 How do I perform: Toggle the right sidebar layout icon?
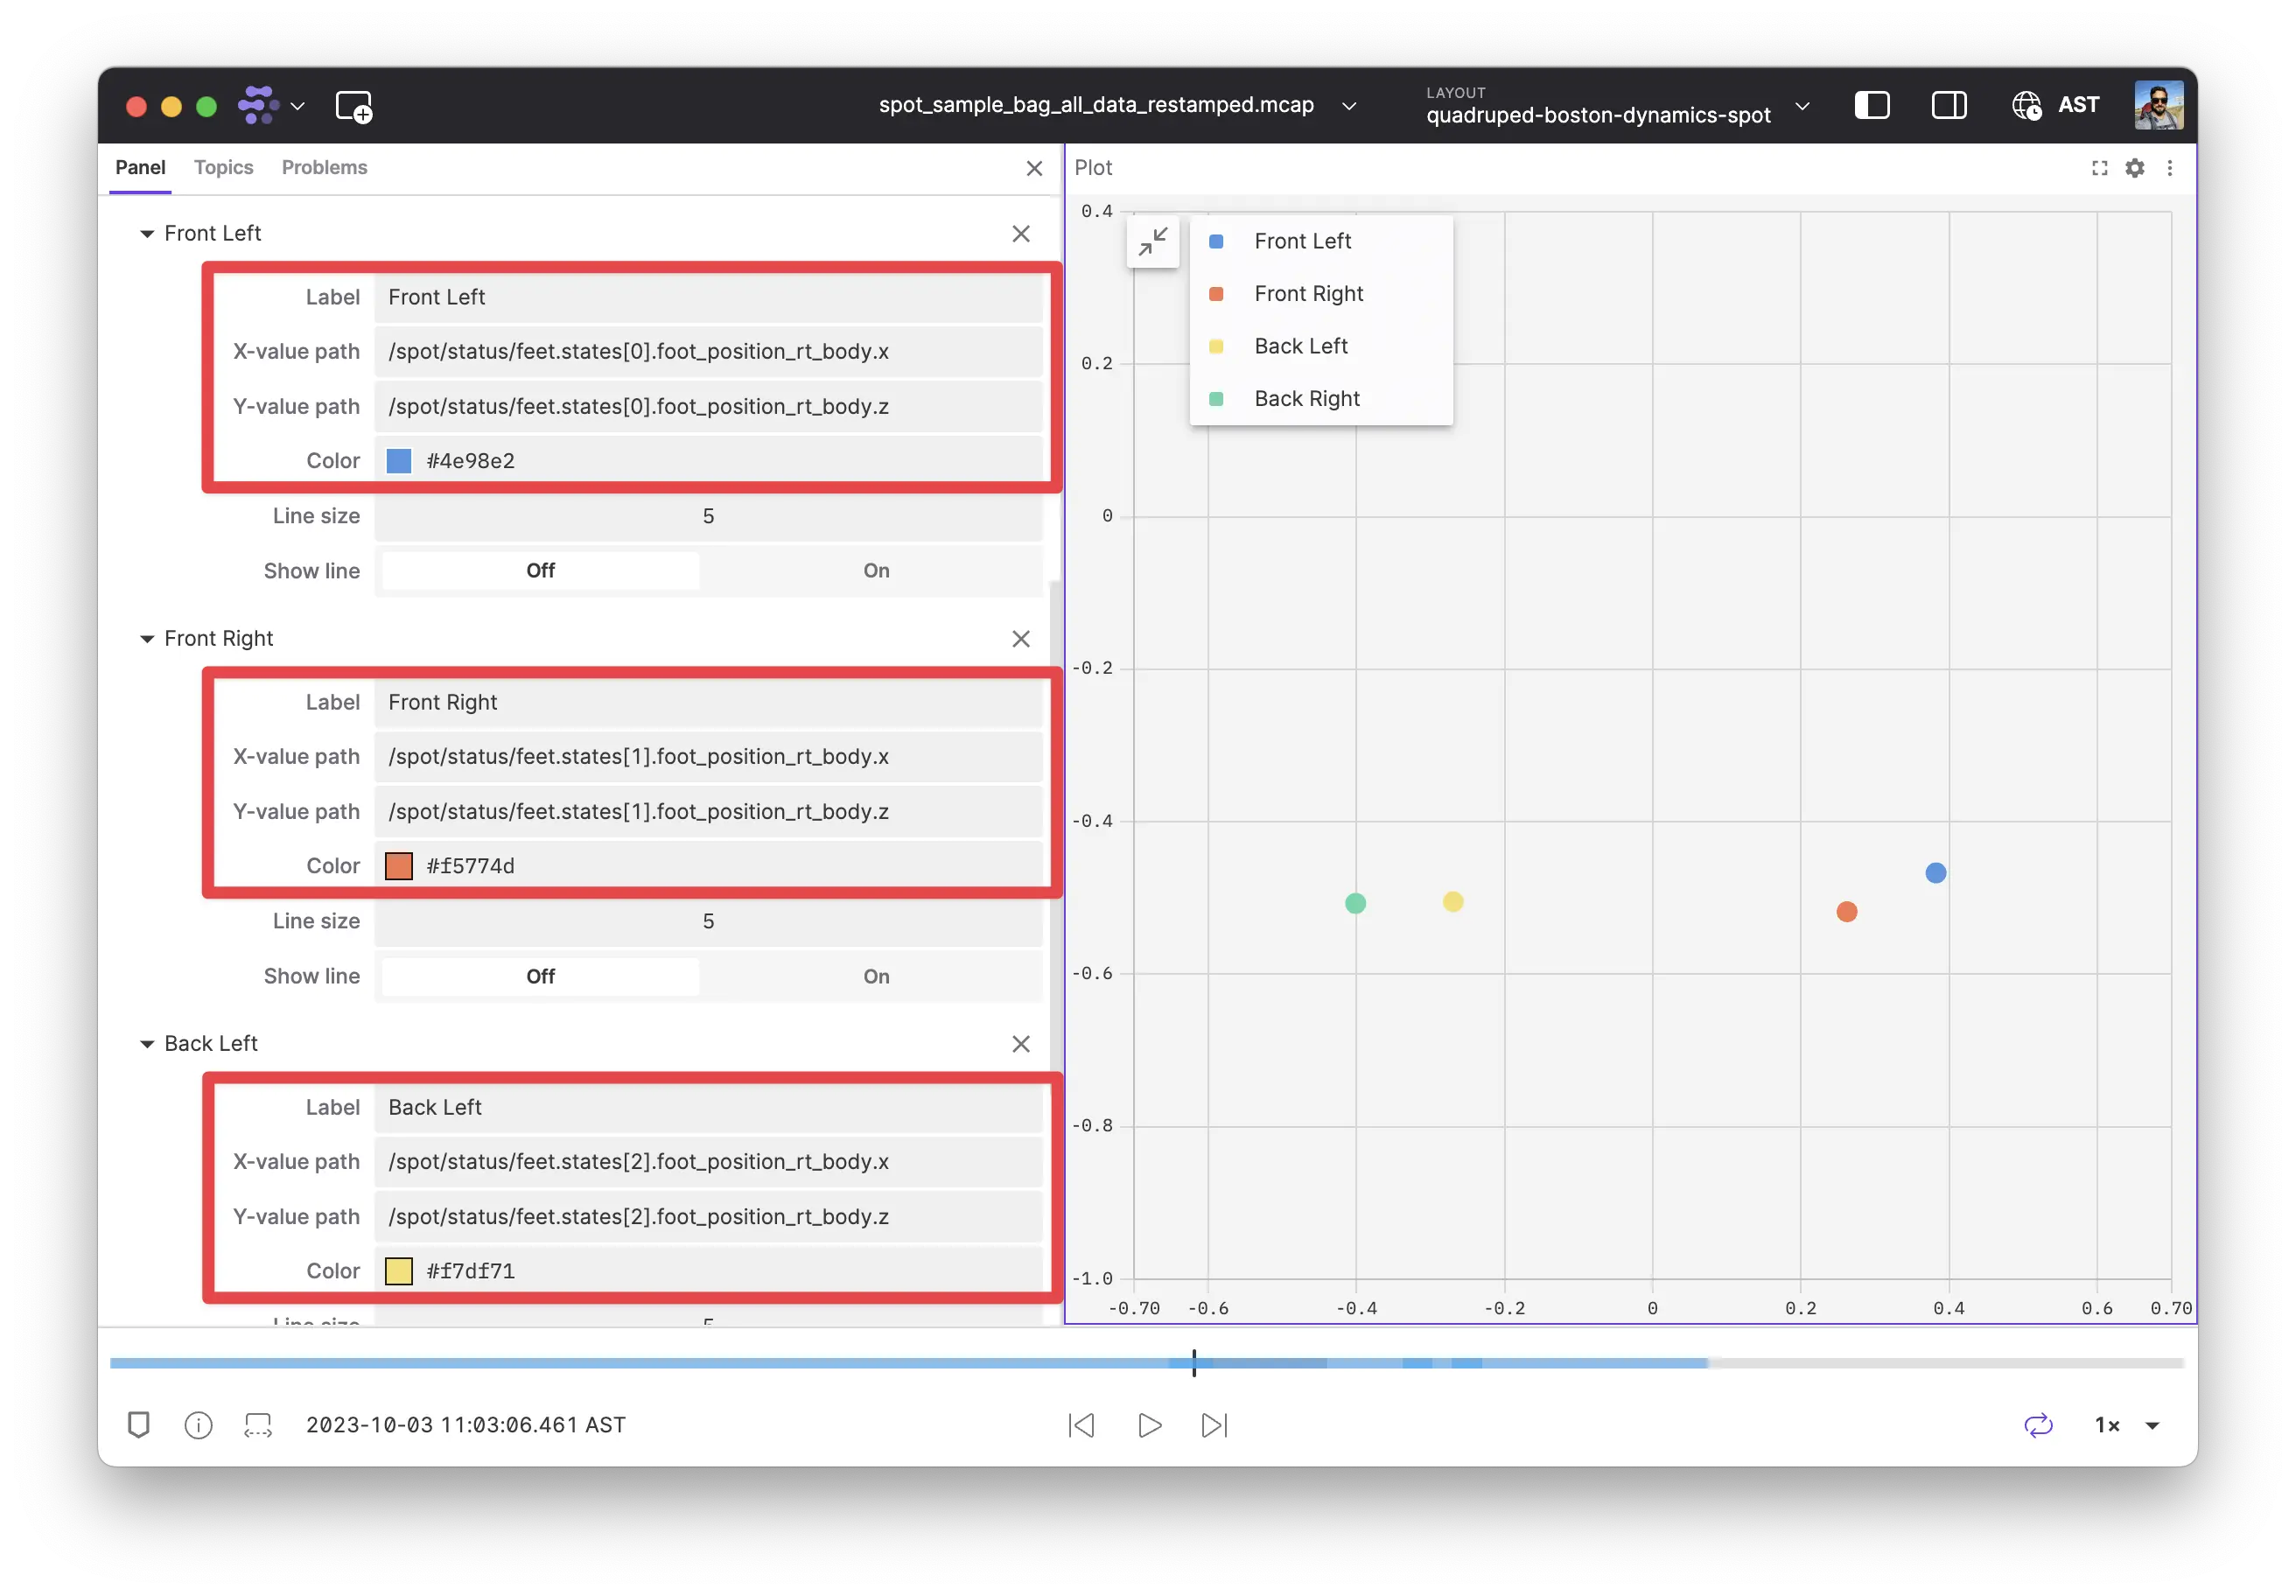[1948, 105]
